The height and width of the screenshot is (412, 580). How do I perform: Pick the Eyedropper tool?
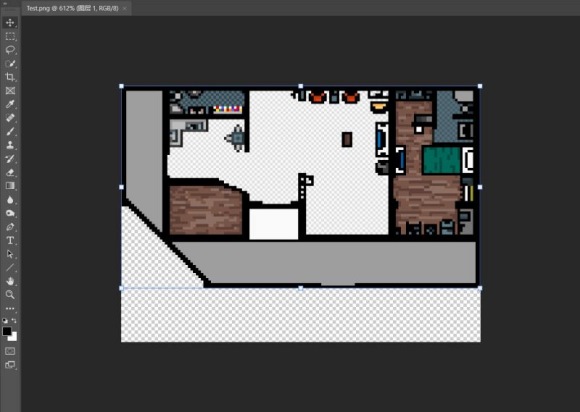coord(10,104)
